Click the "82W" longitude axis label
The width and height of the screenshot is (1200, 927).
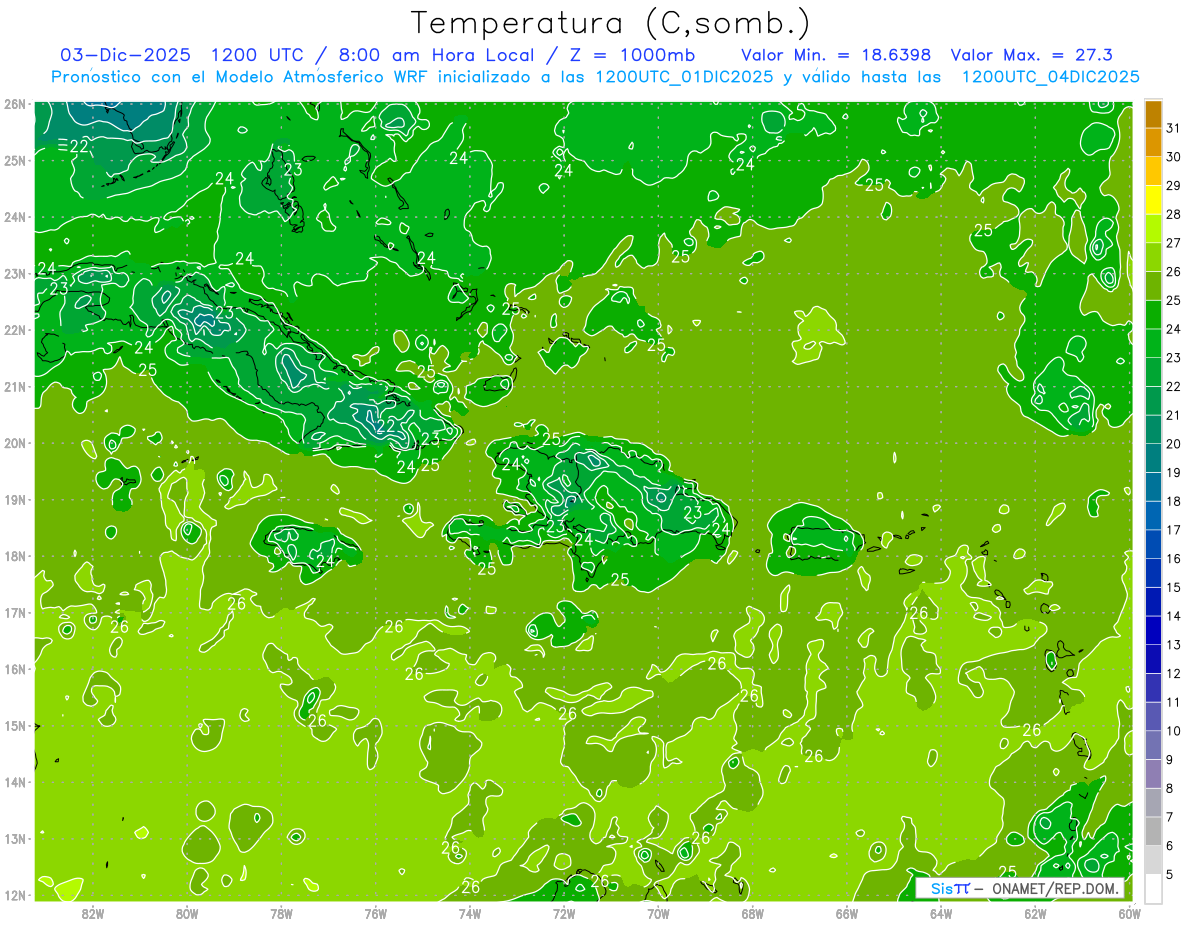pos(93,913)
